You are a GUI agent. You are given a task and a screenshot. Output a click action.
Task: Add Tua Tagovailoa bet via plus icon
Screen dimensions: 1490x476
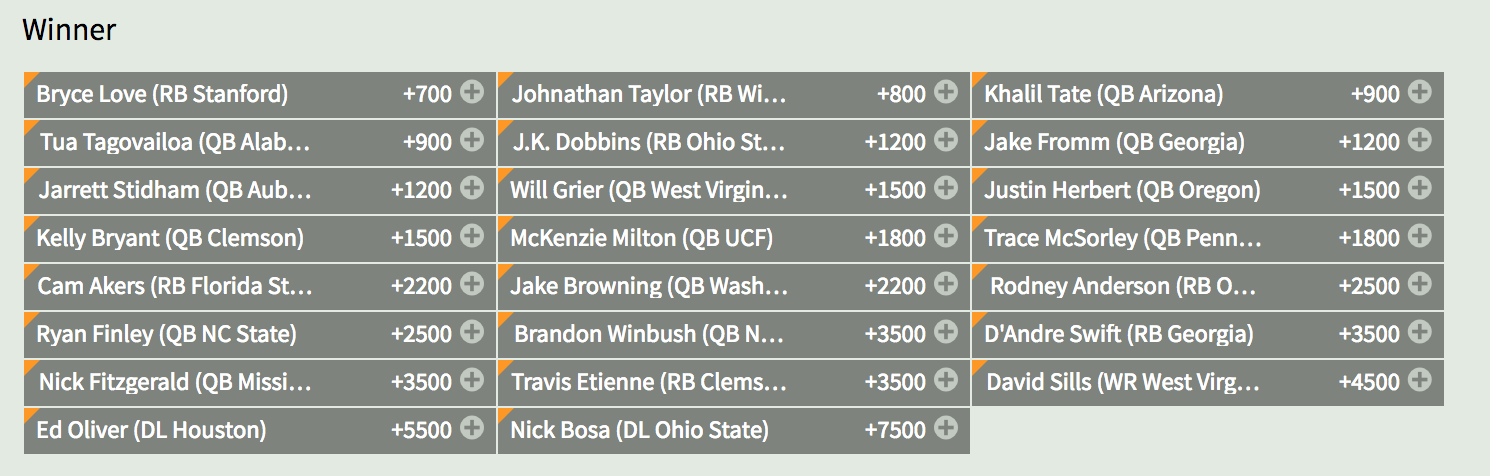pyautogui.click(x=472, y=141)
